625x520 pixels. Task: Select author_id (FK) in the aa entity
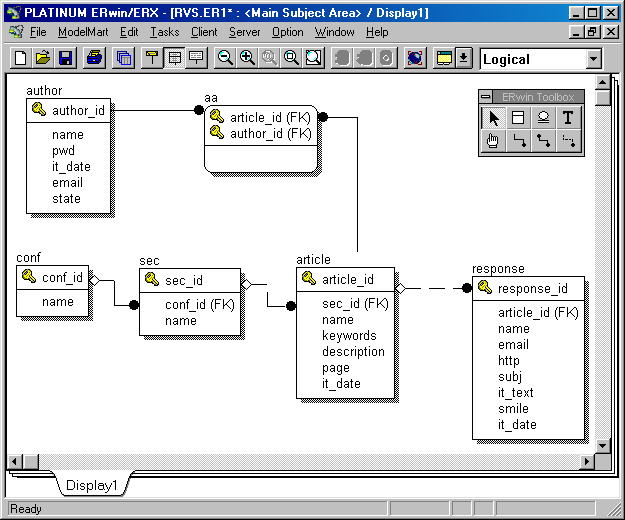(x=270, y=133)
